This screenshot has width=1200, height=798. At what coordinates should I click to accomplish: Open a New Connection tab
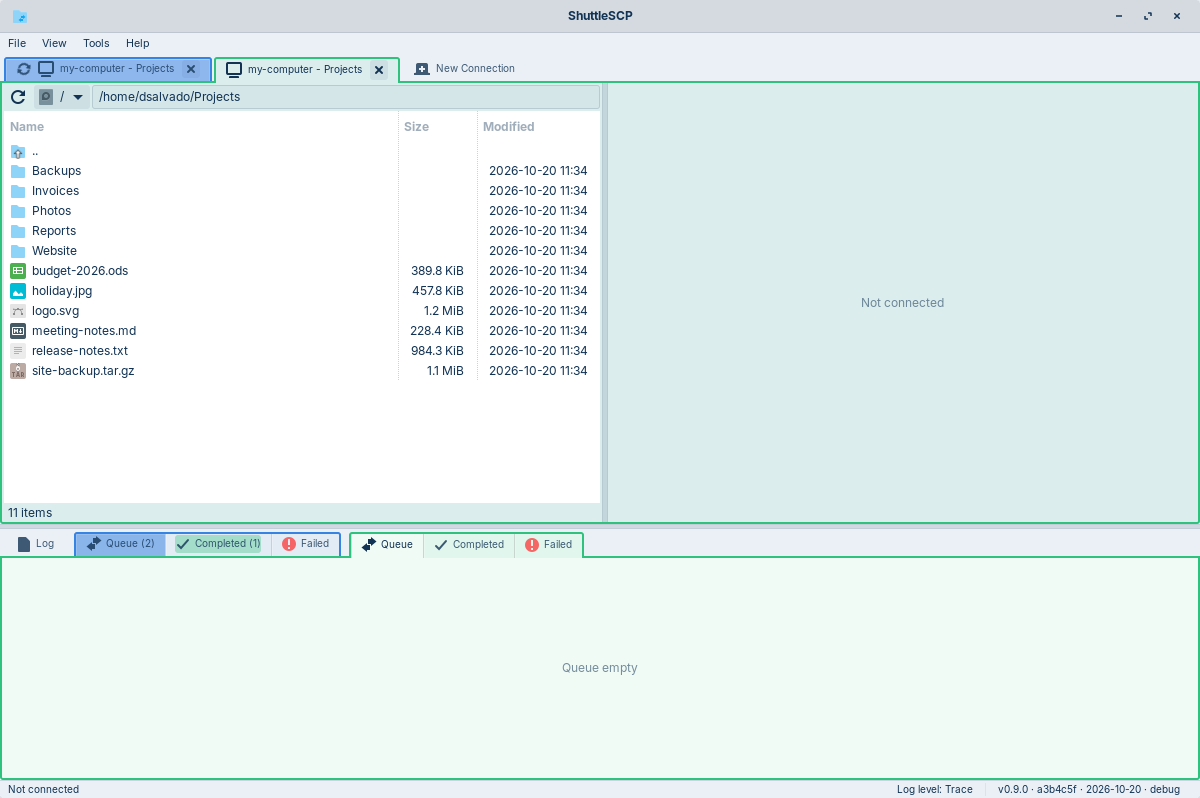click(x=465, y=69)
